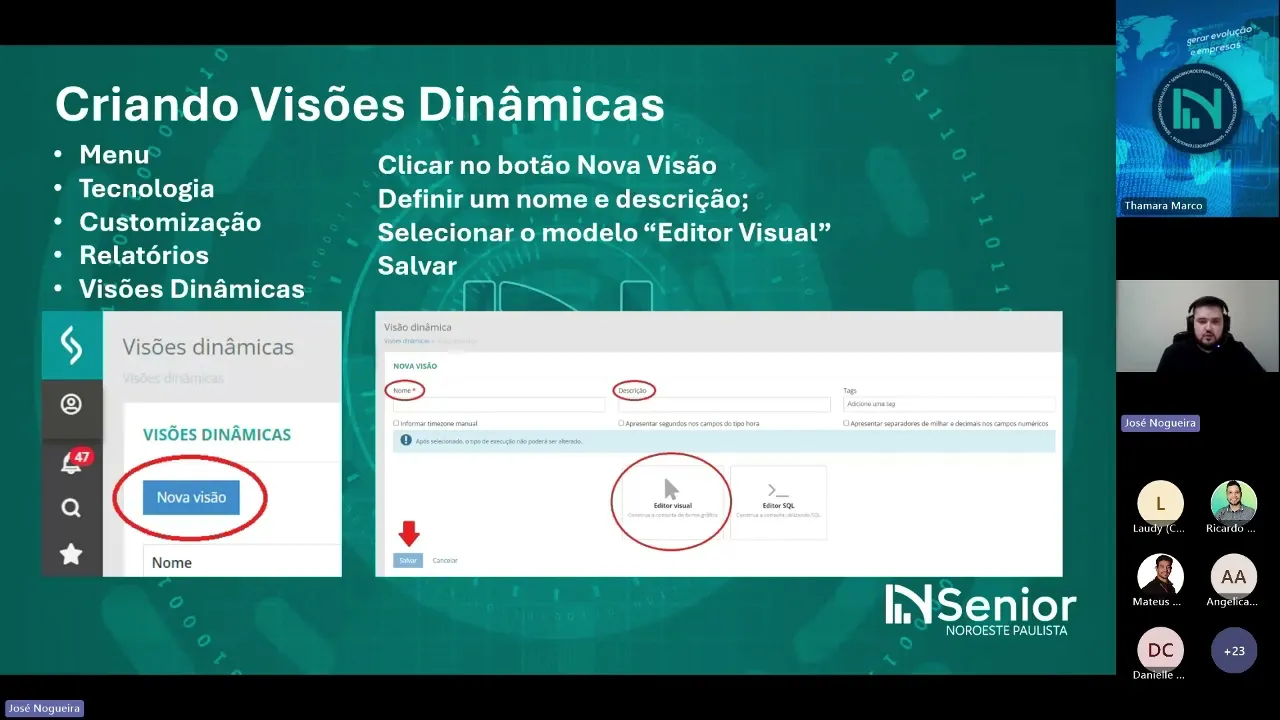Open favorites star icon in the sidebar
The width and height of the screenshot is (1280, 720).
[x=71, y=553]
